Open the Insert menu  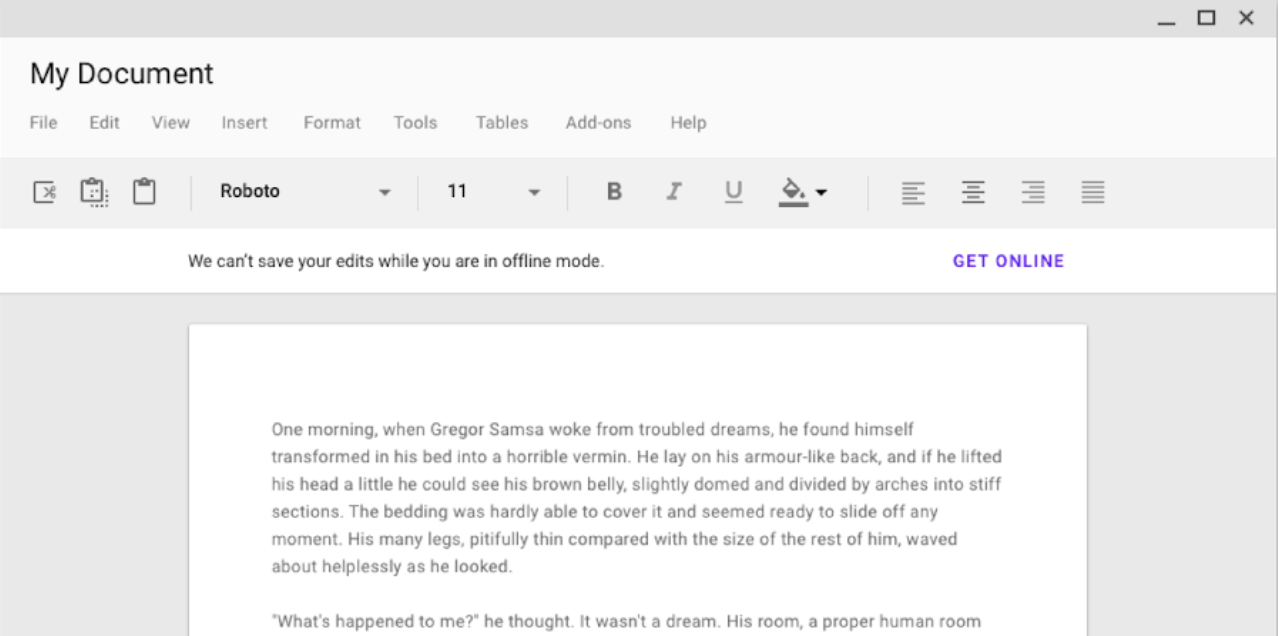(x=245, y=123)
